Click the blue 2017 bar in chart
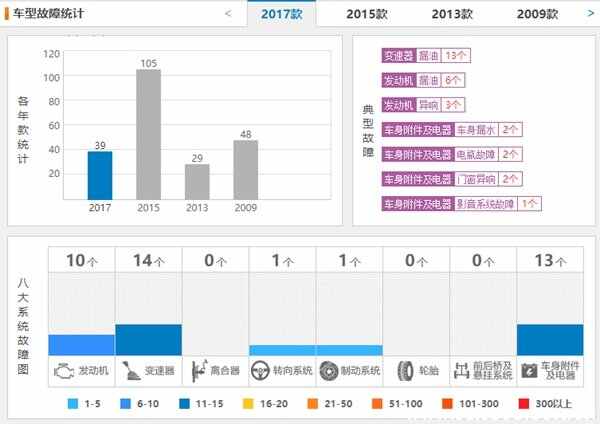The image size is (600, 424). pos(100,175)
